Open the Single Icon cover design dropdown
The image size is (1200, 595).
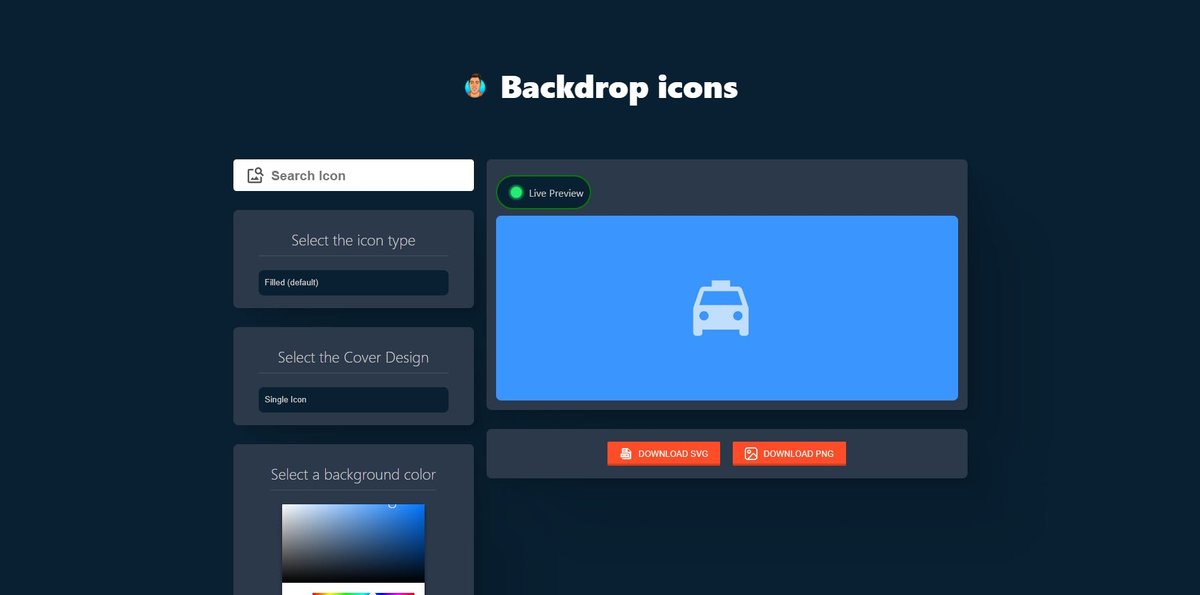(x=353, y=399)
